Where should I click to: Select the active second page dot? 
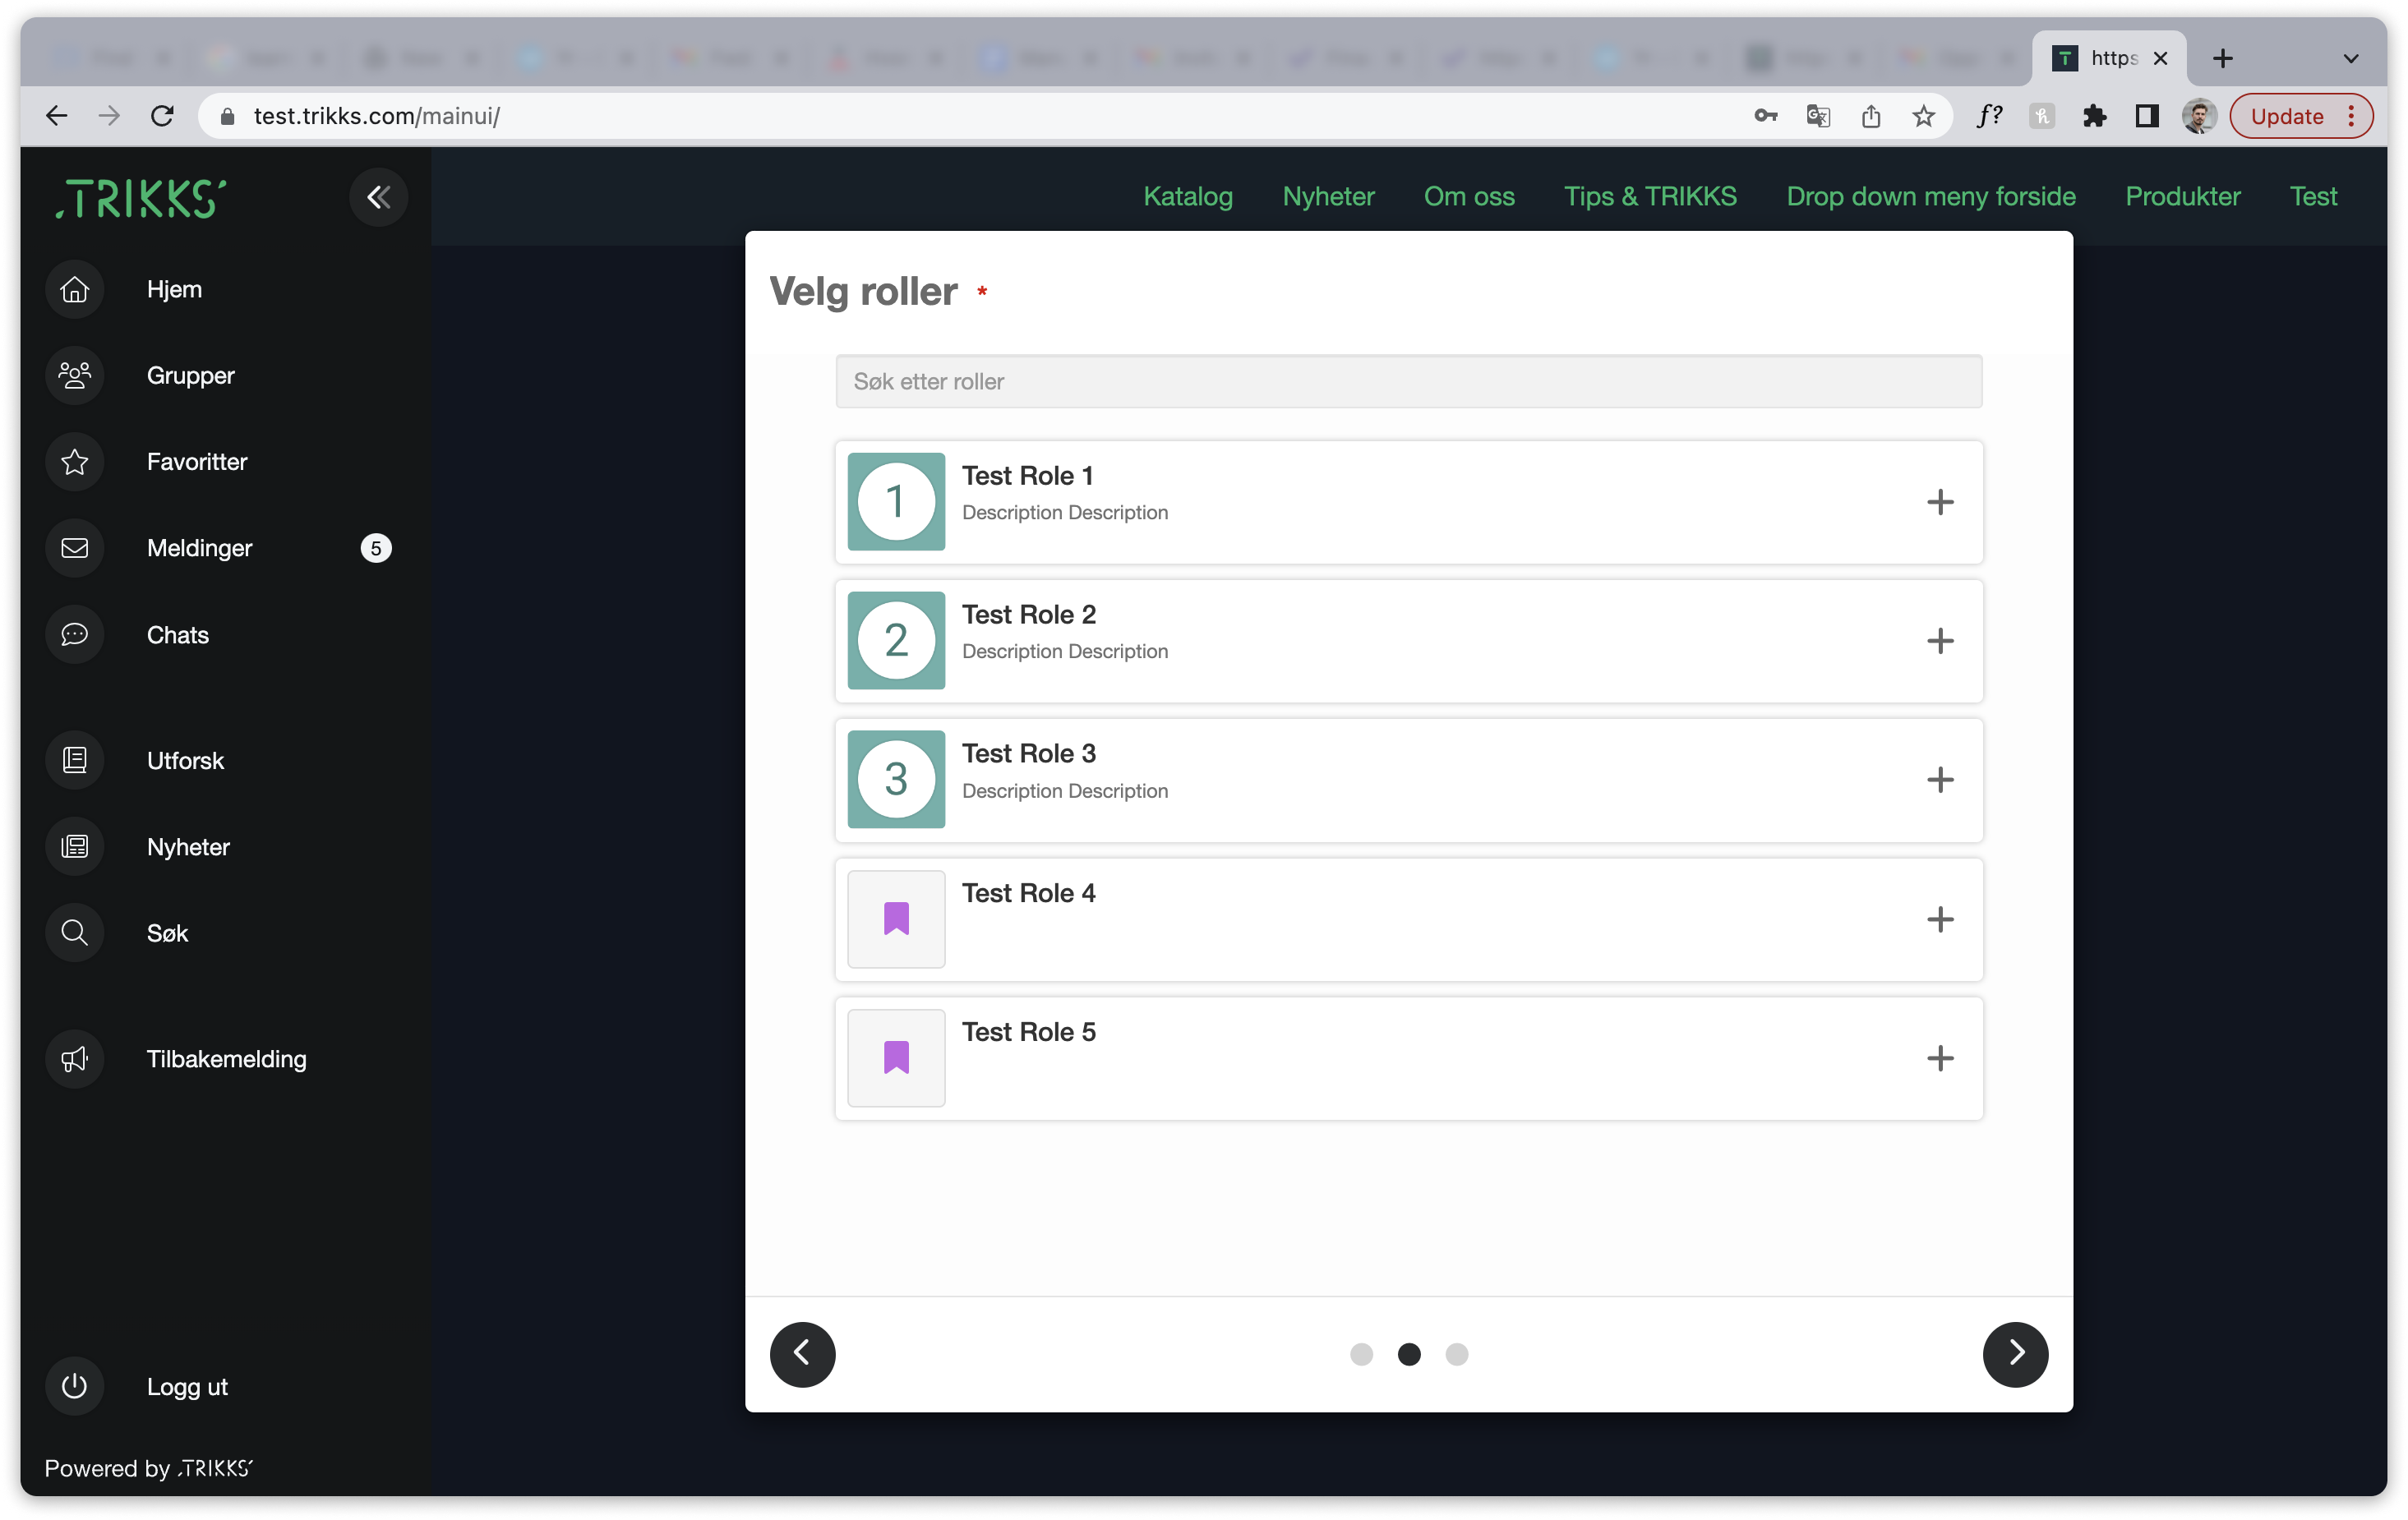coord(1409,1354)
